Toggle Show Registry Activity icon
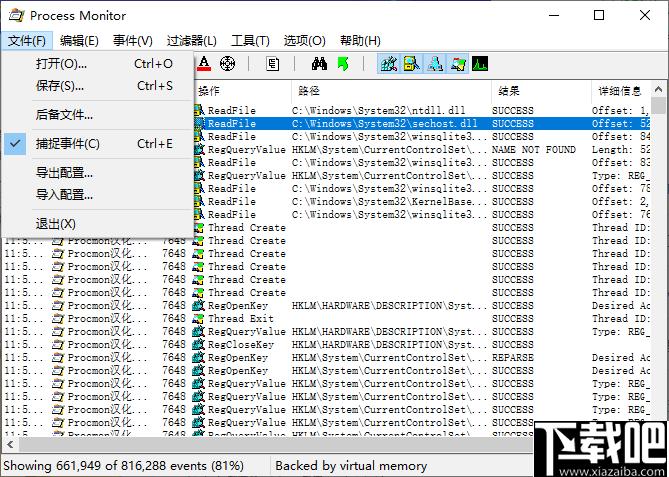The height and width of the screenshot is (477, 669). [x=389, y=64]
